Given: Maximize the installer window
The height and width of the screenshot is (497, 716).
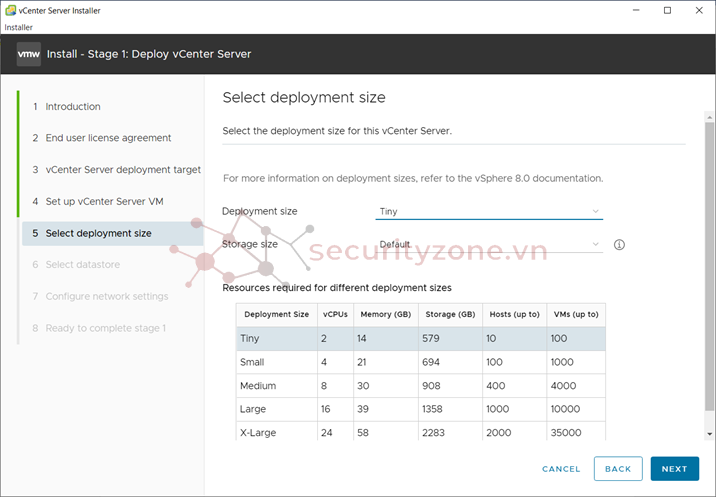Looking at the screenshot, I should click(667, 10).
